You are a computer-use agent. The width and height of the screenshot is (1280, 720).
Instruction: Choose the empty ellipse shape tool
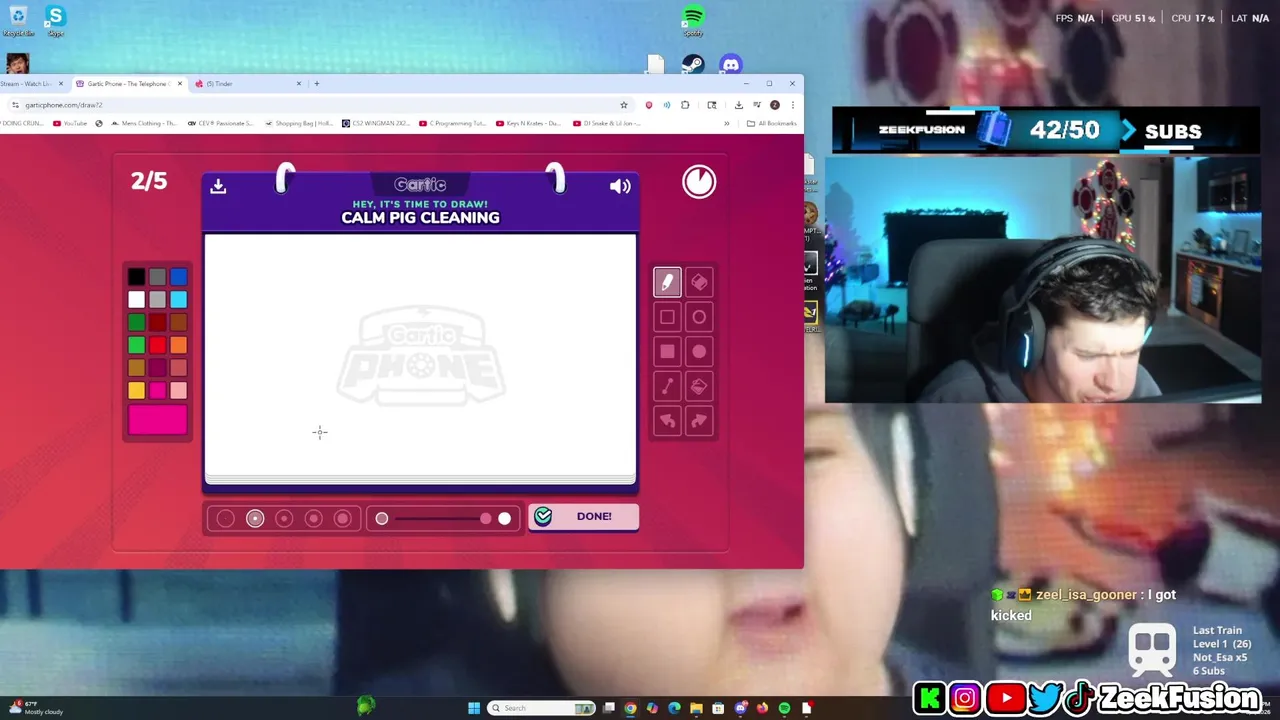(x=699, y=317)
